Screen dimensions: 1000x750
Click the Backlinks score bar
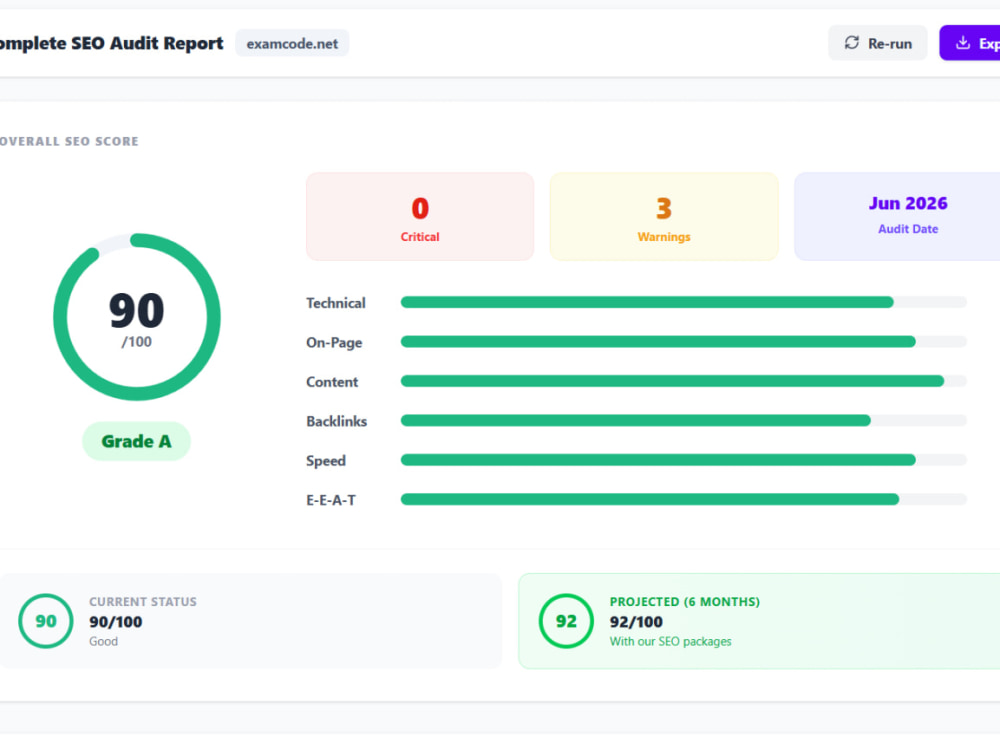pos(684,420)
